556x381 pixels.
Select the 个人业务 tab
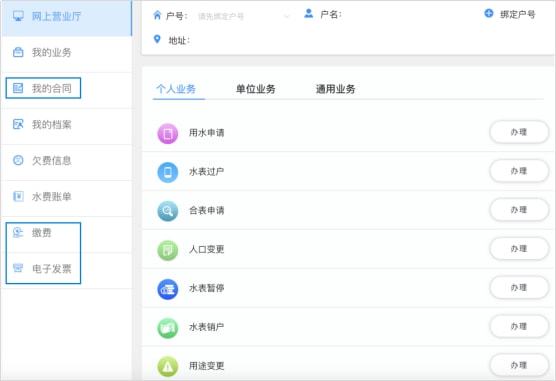(176, 89)
